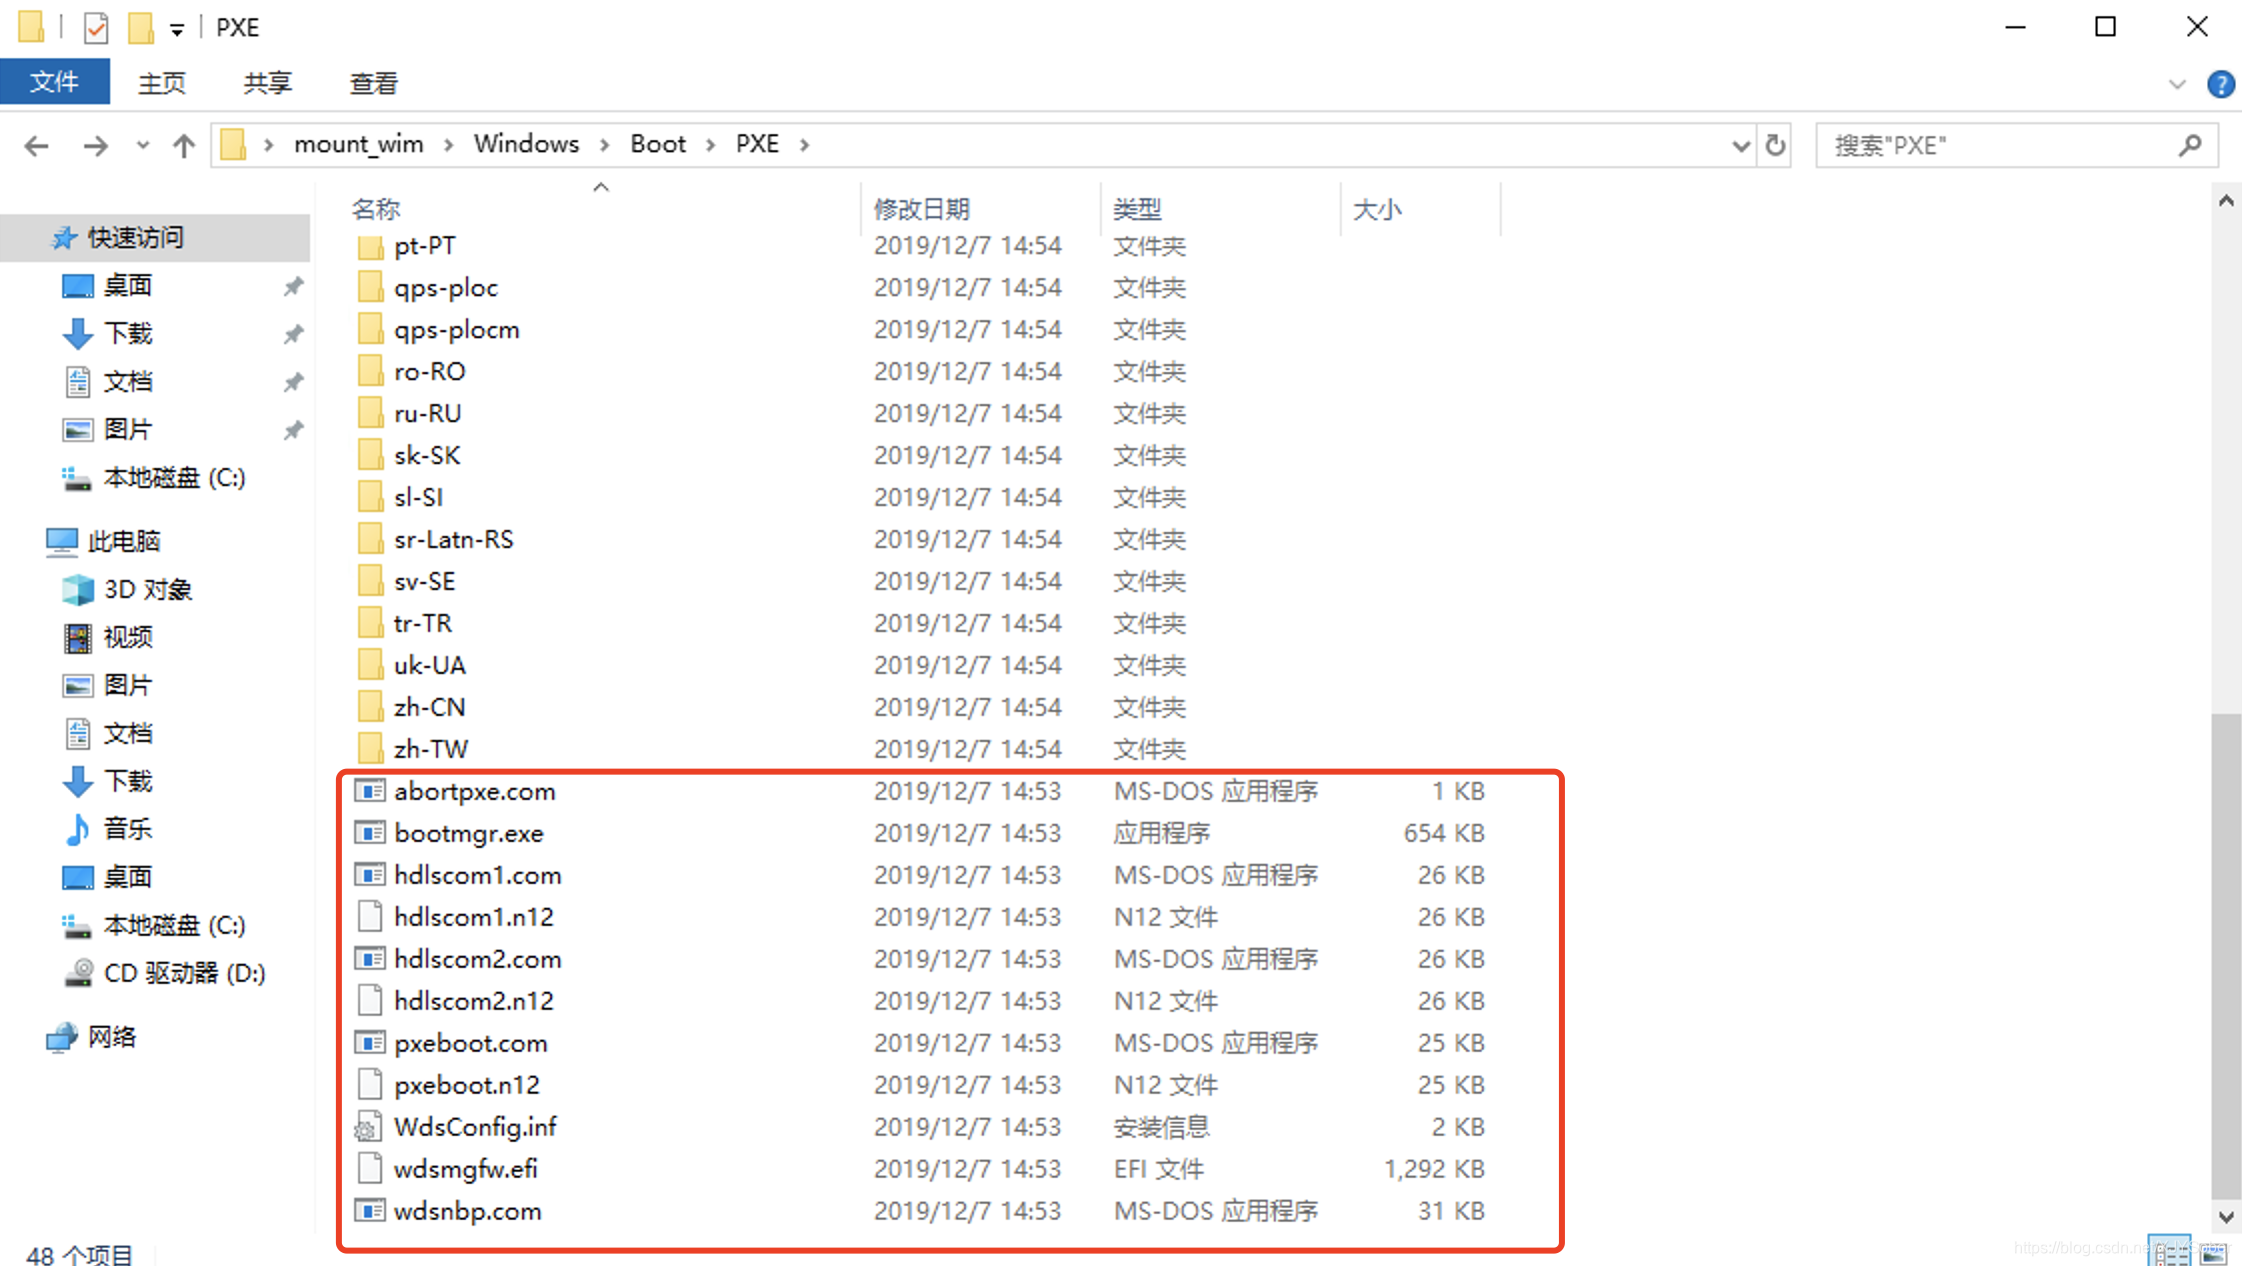This screenshot has height=1266, width=2242.
Task: Refresh the PXE folder view
Action: tap(1775, 146)
